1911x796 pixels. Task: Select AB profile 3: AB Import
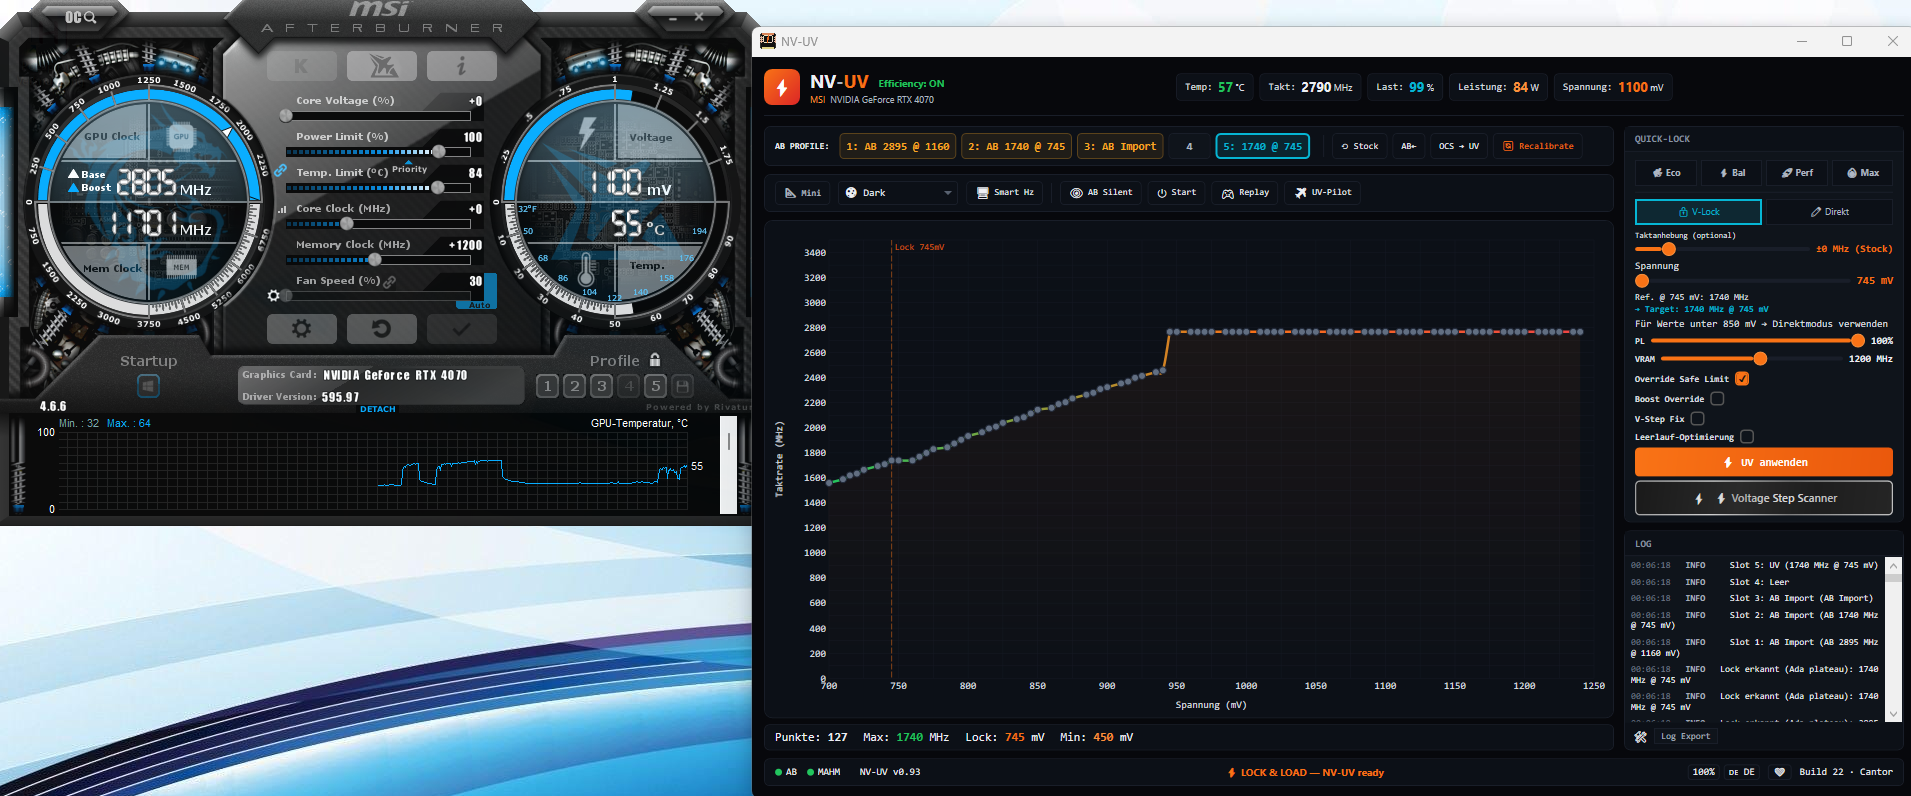[x=1120, y=146]
